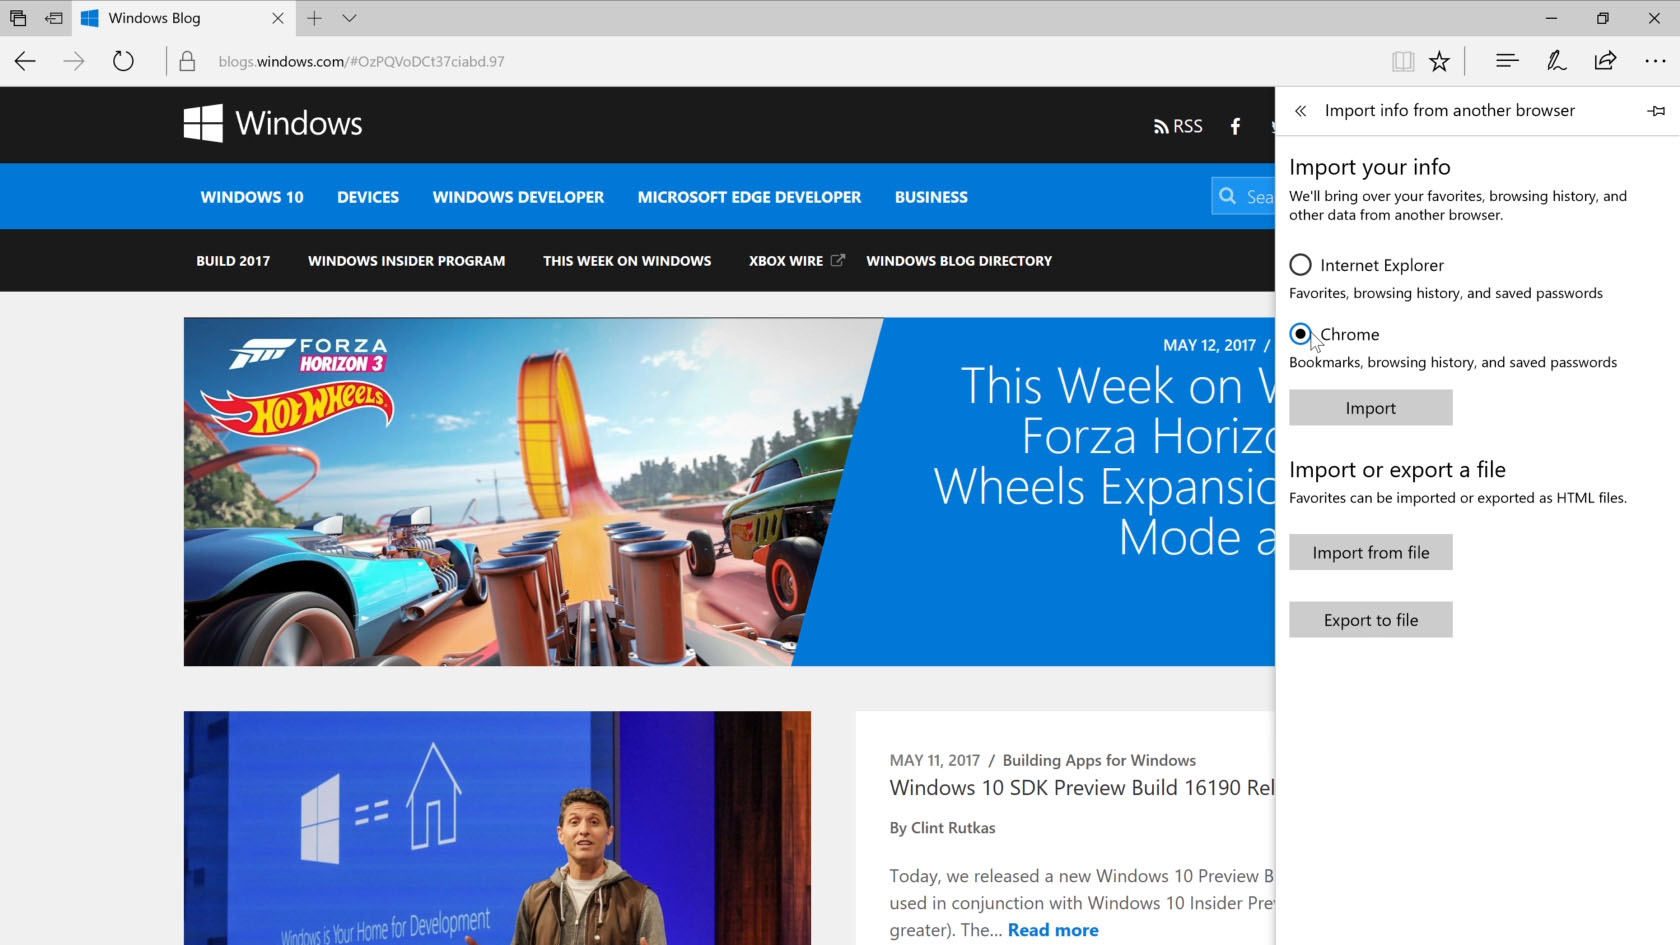Viewport: 1680px width, 945px height.
Task: Open the Microsoft Edge Developer menu item
Action: [749, 197]
